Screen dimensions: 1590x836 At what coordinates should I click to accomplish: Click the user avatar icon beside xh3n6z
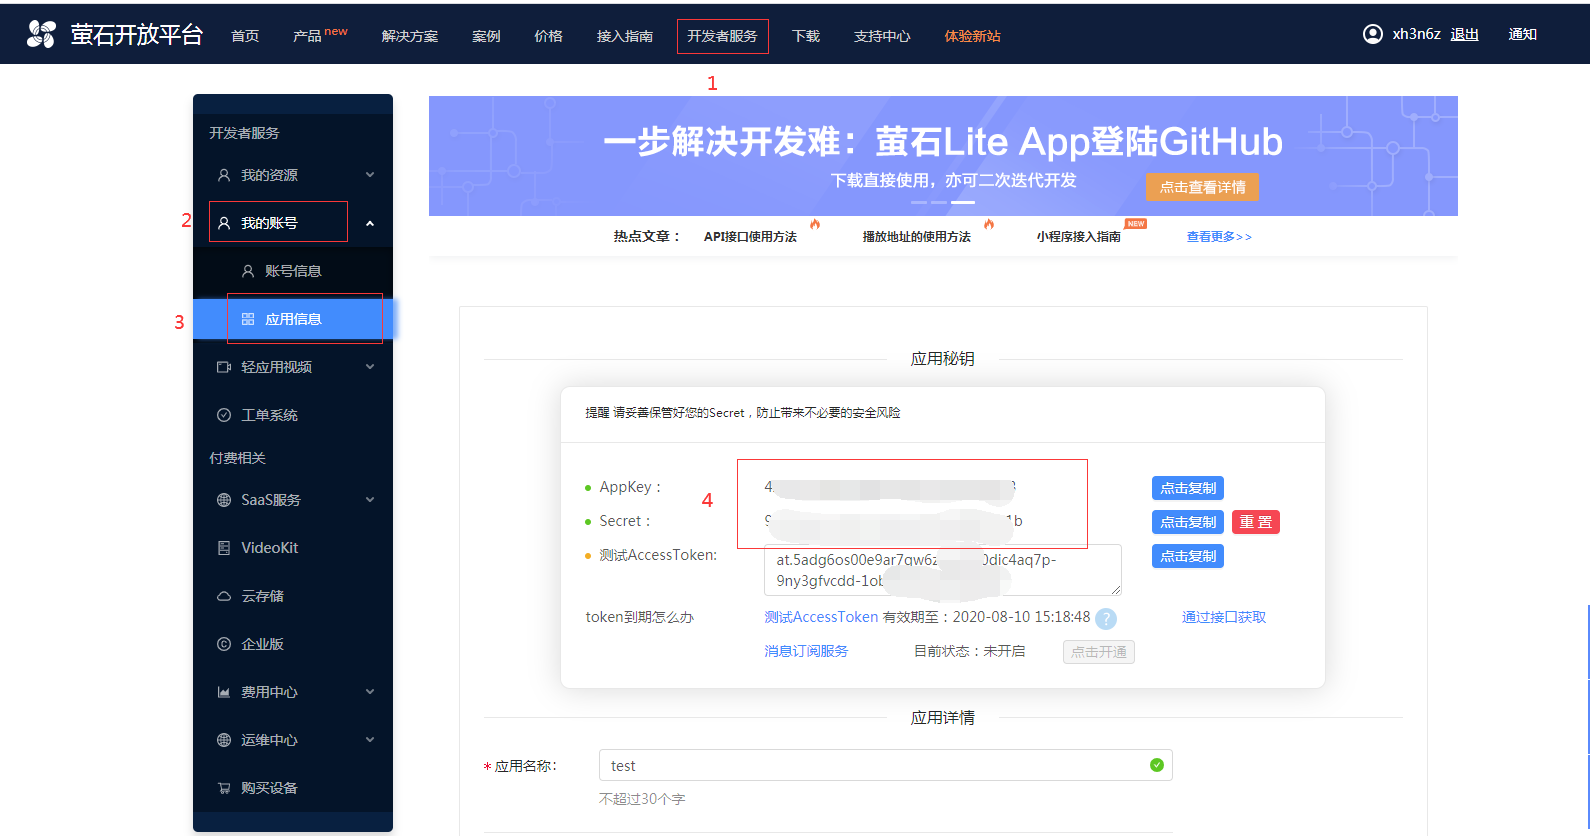click(x=1372, y=34)
